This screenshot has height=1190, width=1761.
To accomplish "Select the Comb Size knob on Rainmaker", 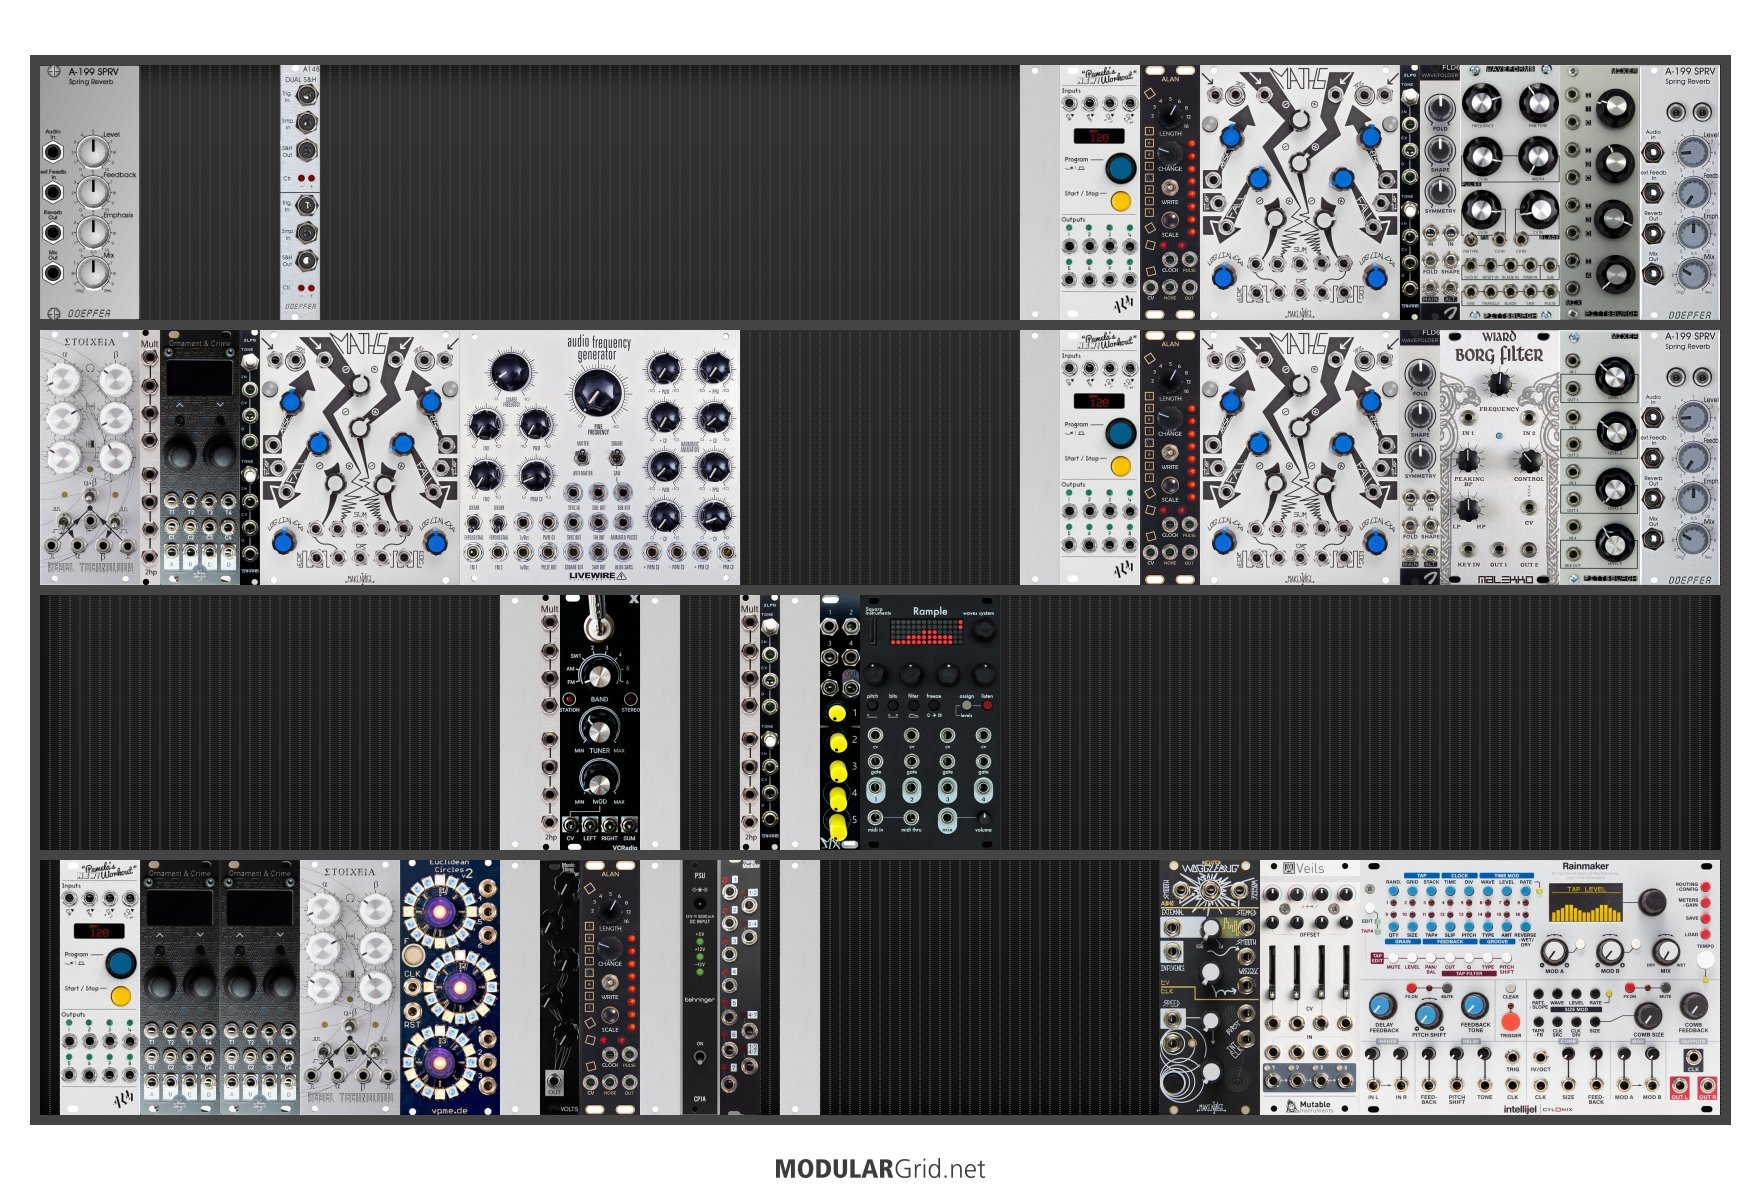I will click(x=1648, y=1016).
